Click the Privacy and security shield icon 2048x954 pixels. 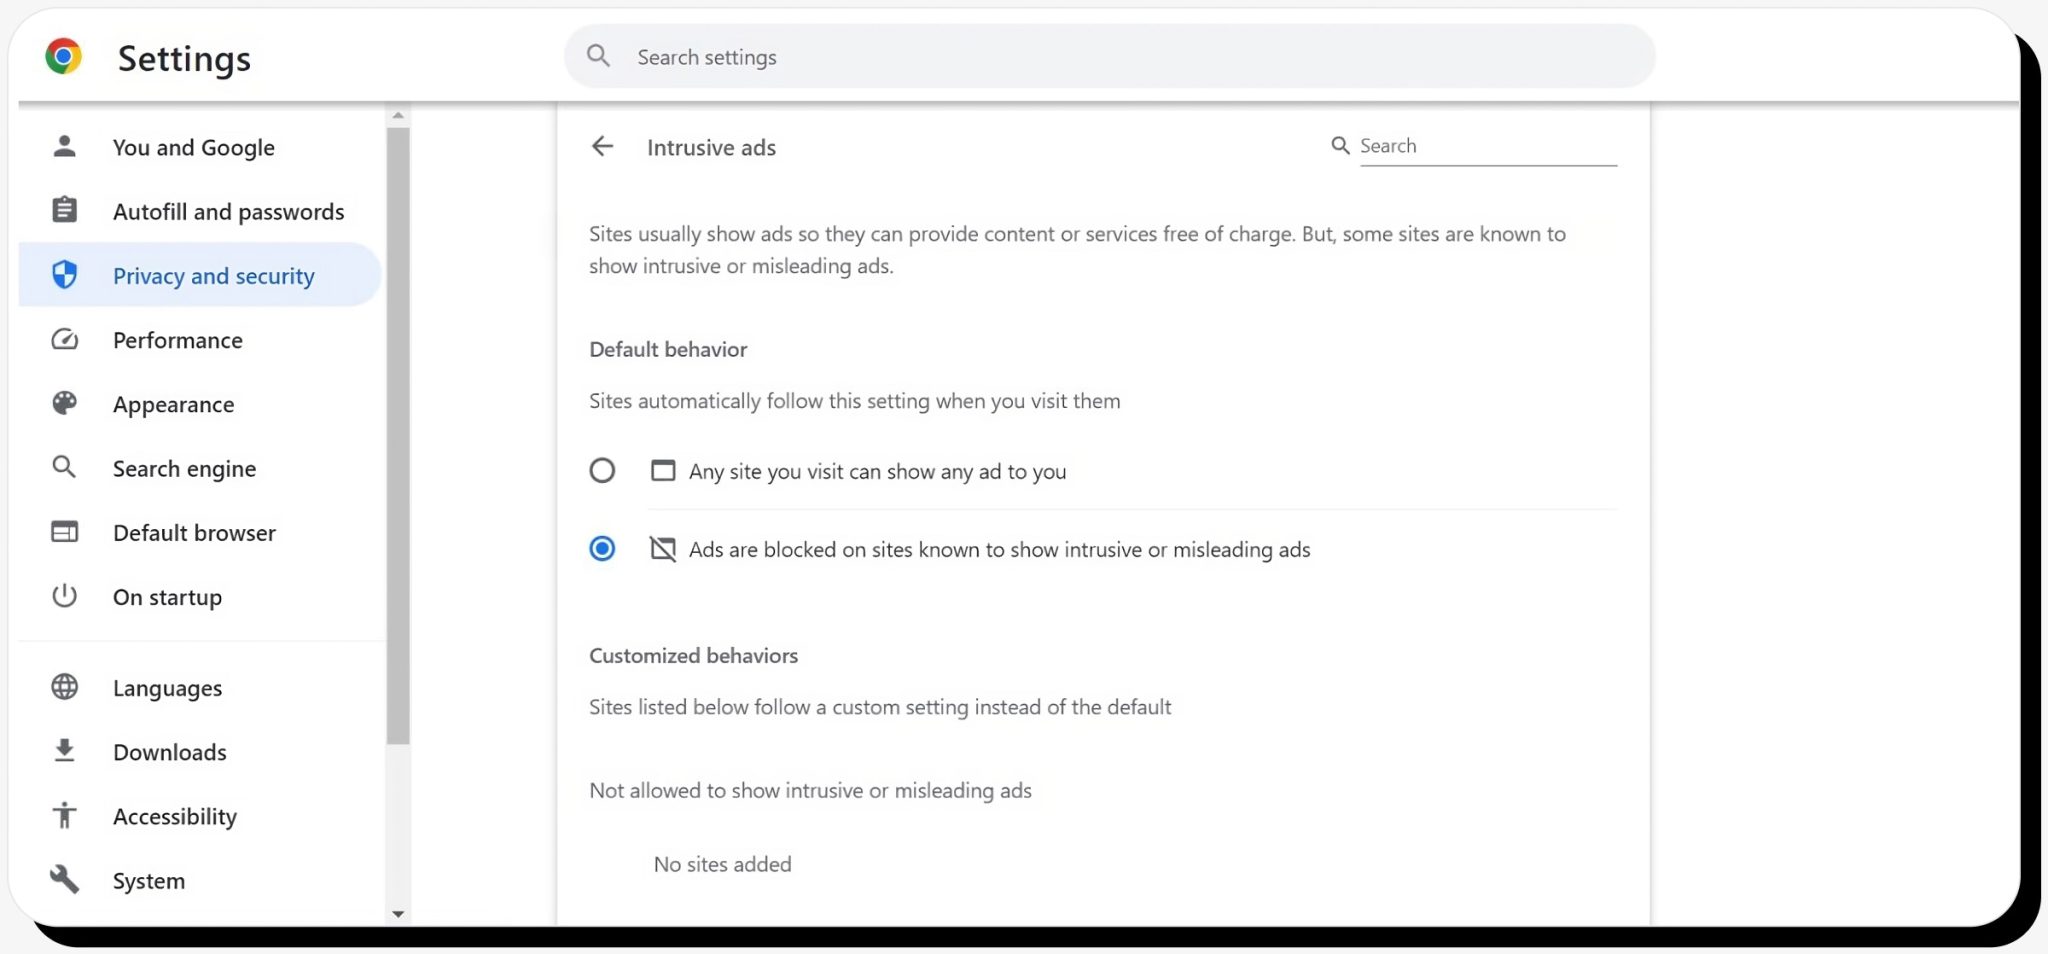pyautogui.click(x=64, y=275)
